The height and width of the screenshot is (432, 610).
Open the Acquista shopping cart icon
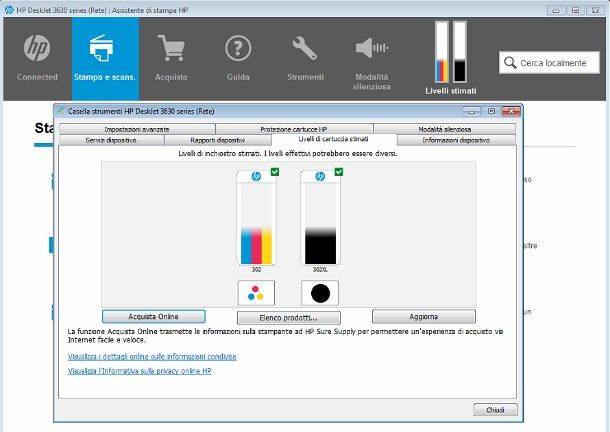coord(171,48)
